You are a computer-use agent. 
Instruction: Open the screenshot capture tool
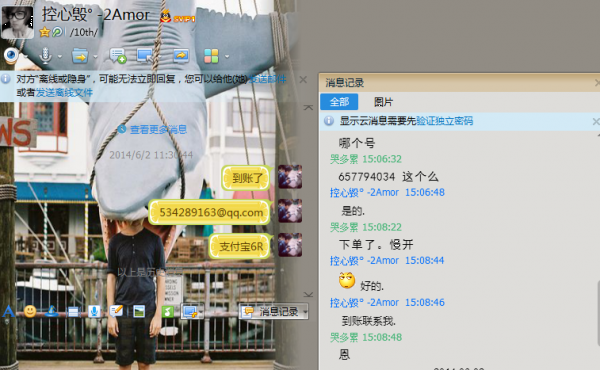(190, 312)
